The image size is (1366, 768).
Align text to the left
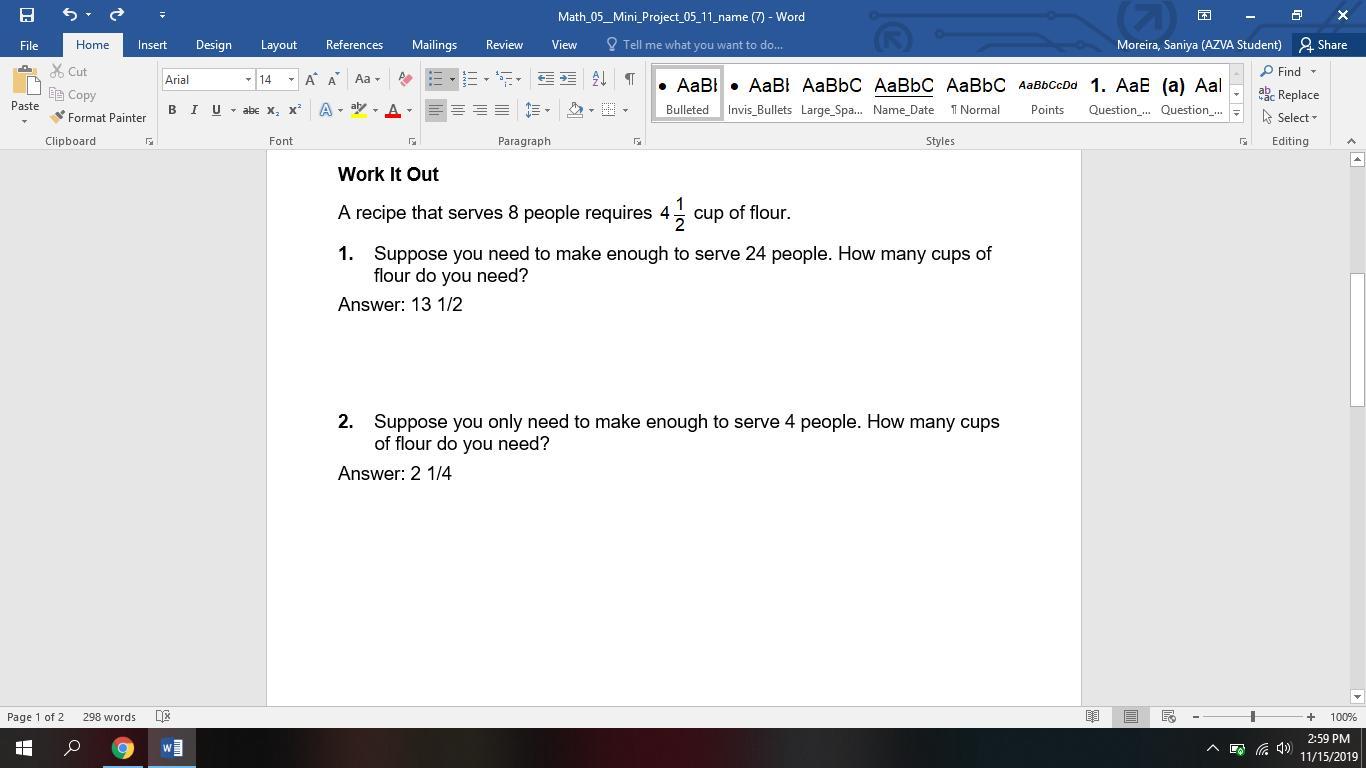(435, 110)
